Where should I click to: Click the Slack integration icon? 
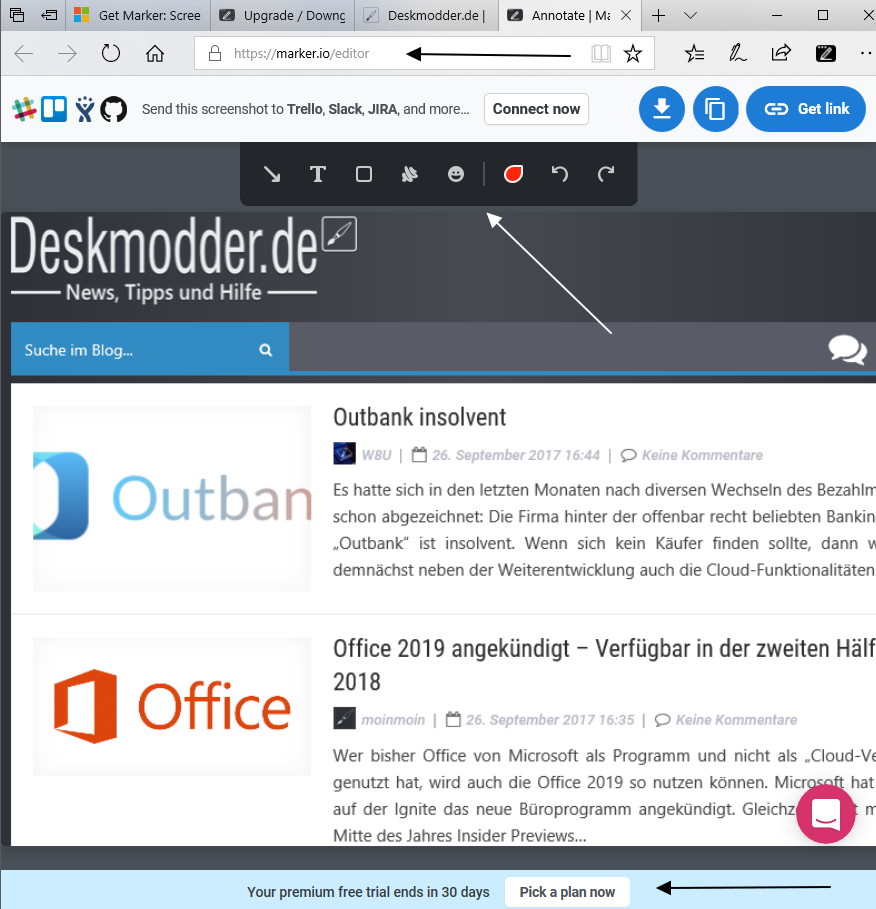24,109
